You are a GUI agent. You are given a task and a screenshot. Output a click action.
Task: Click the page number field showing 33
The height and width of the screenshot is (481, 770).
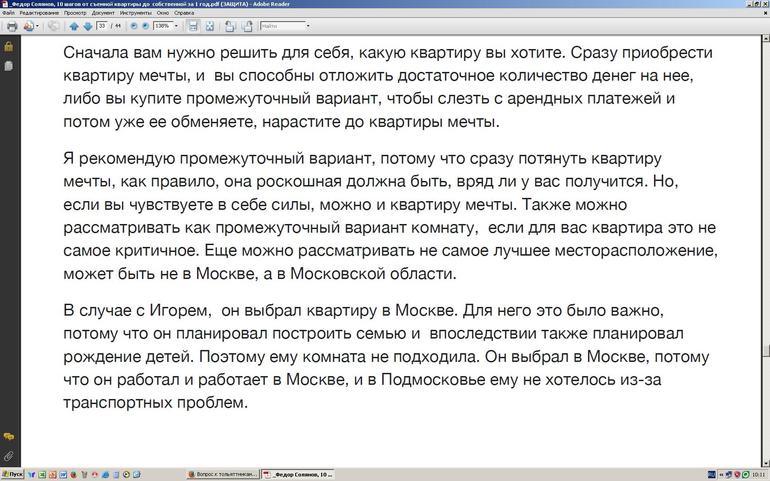[x=102, y=26]
